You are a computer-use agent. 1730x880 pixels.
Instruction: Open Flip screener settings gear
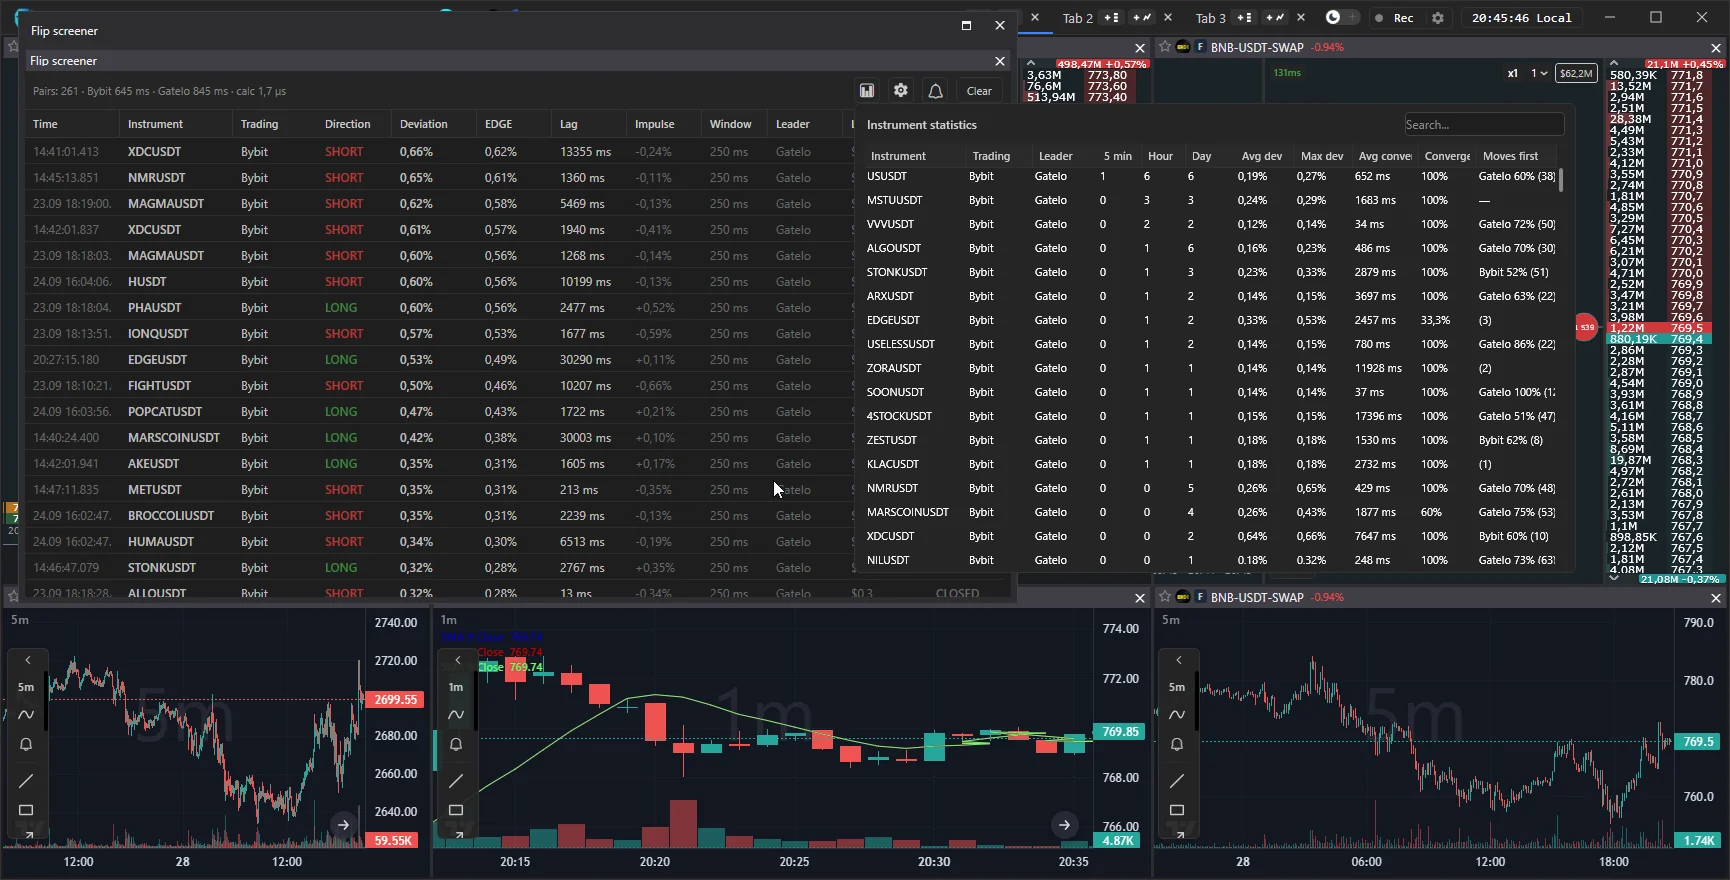tap(901, 91)
